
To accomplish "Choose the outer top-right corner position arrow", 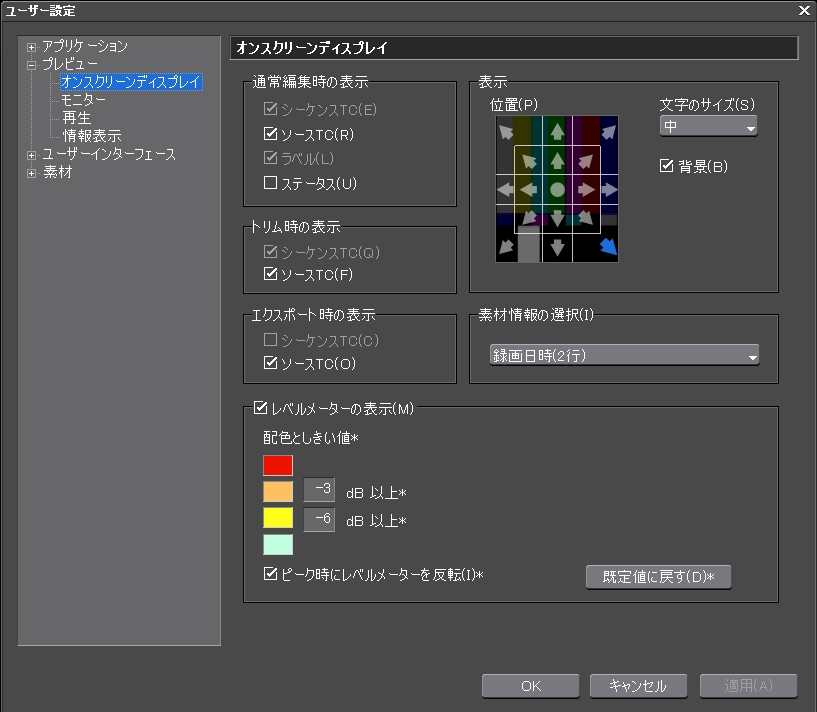I will point(608,131).
